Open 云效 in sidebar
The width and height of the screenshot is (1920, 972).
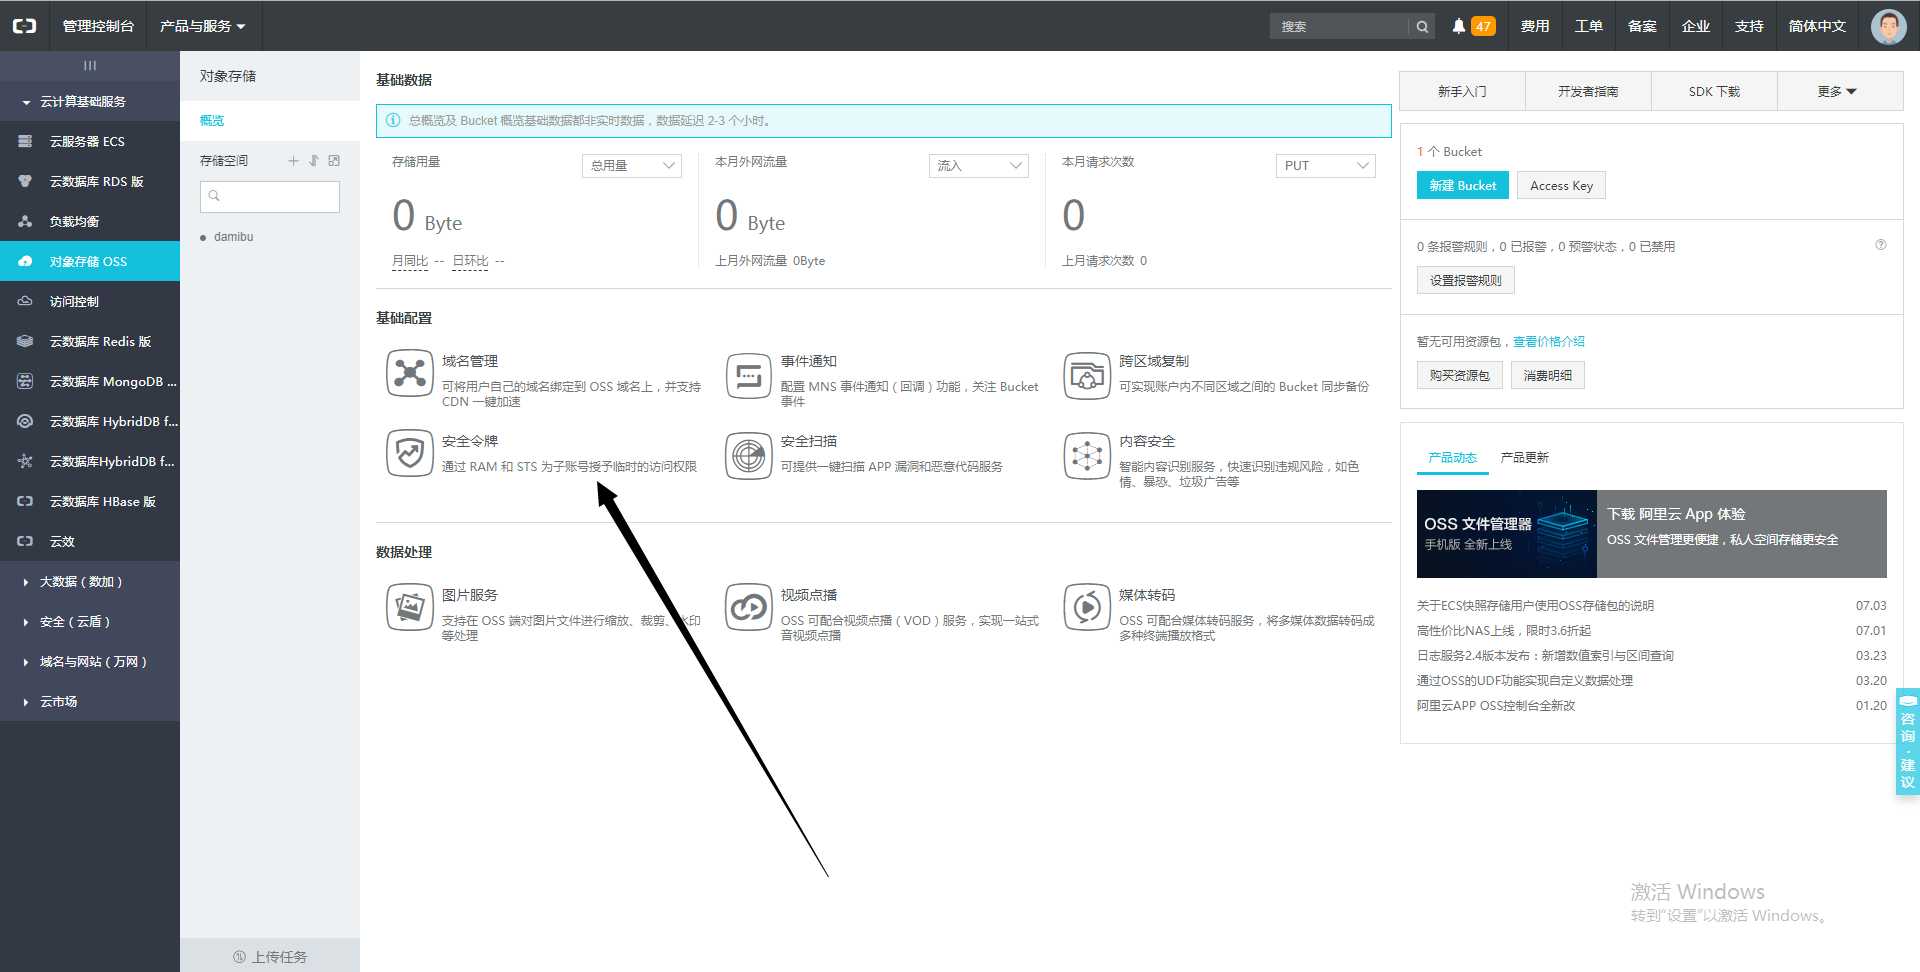coord(90,541)
